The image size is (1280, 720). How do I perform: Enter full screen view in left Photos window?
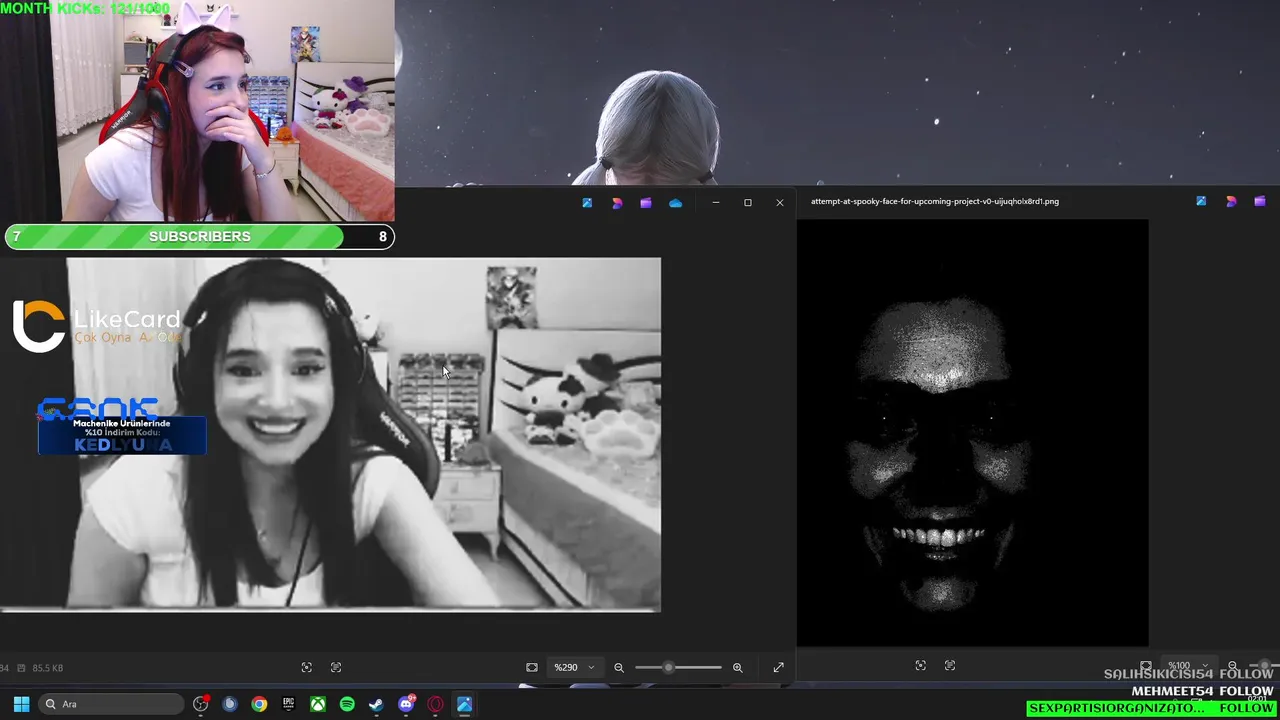coord(778,667)
